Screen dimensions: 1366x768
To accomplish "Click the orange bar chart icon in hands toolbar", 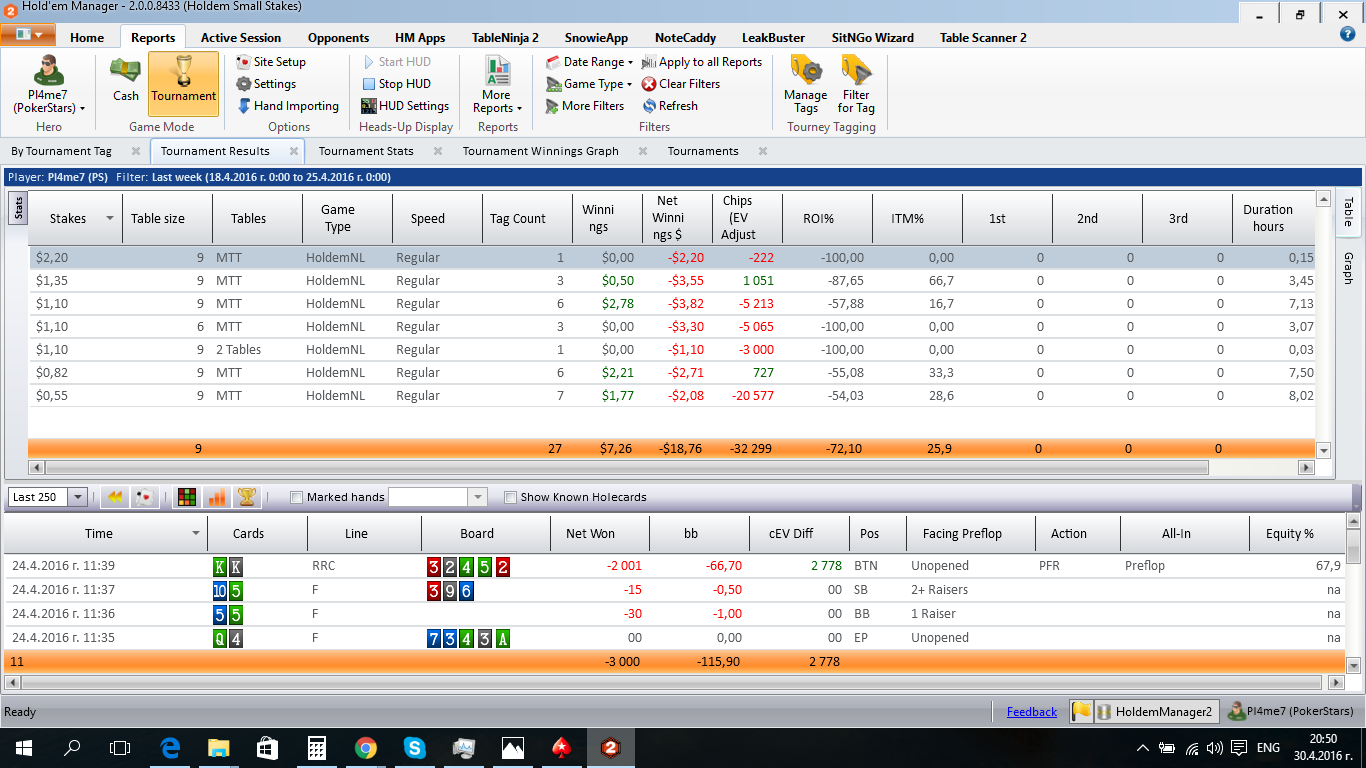I will click(217, 497).
